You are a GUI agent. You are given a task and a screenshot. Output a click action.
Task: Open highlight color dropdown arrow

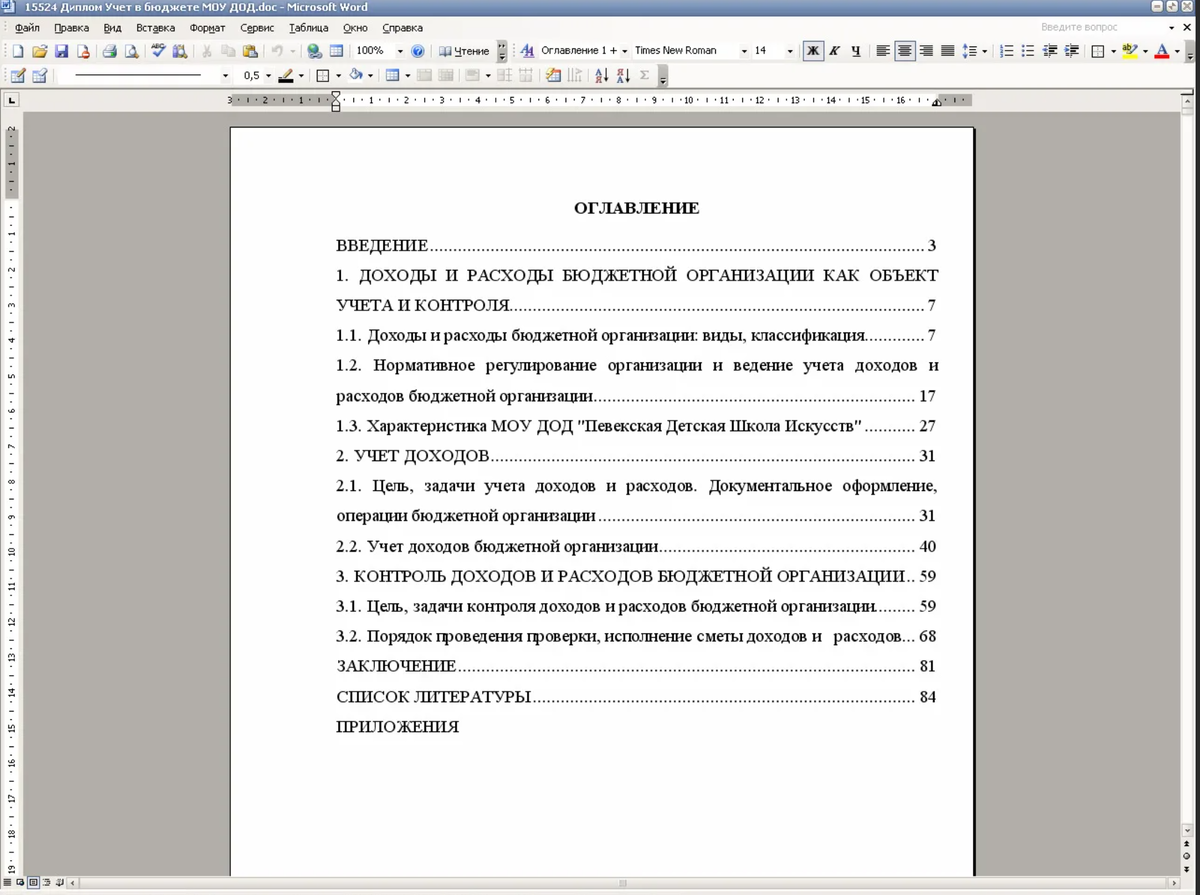coord(1145,51)
